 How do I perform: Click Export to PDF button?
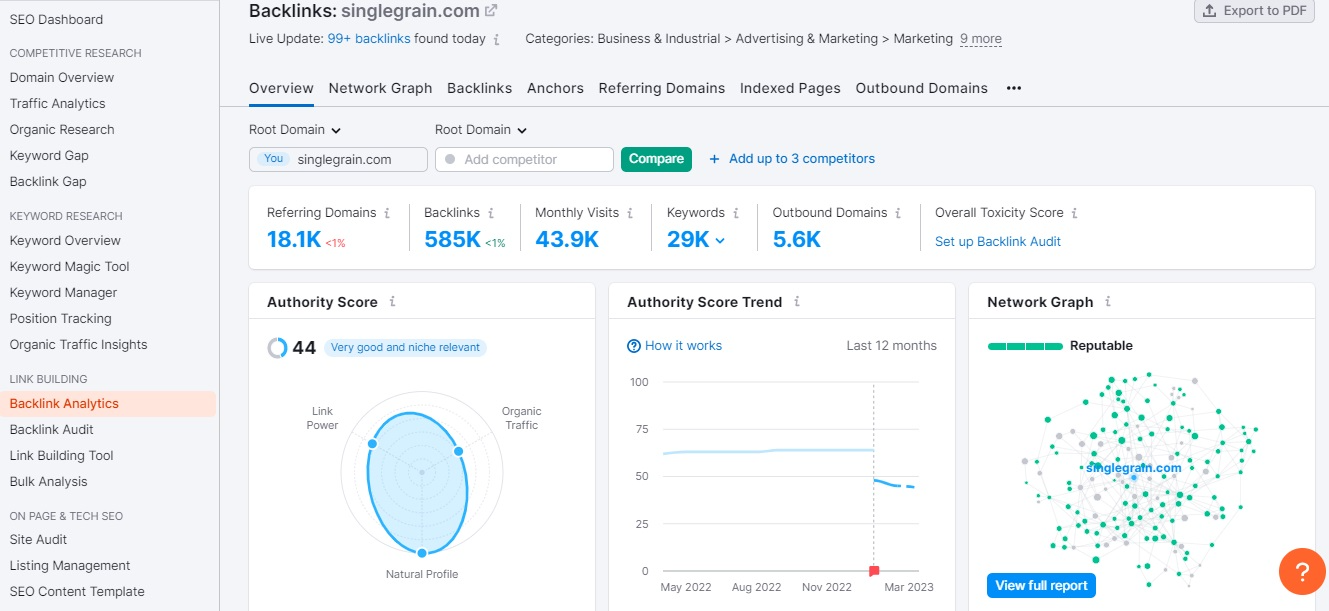tap(1254, 11)
